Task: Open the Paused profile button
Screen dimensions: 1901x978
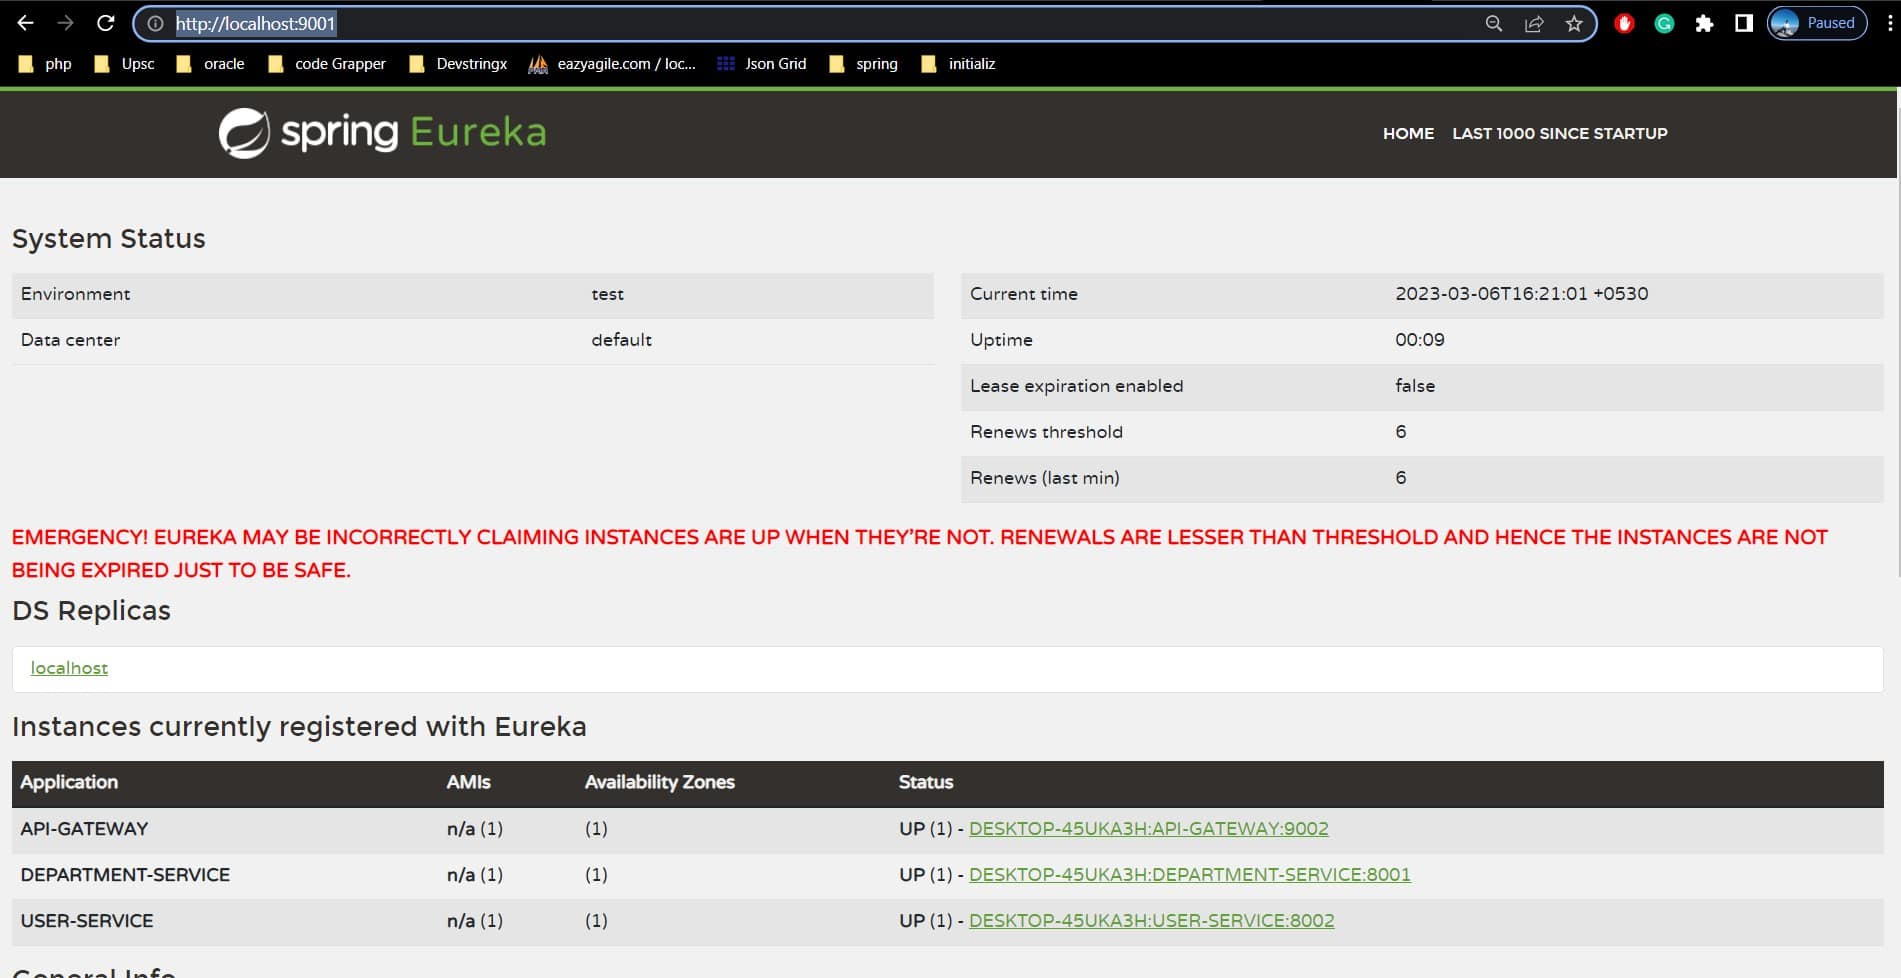Action: [x=1817, y=23]
